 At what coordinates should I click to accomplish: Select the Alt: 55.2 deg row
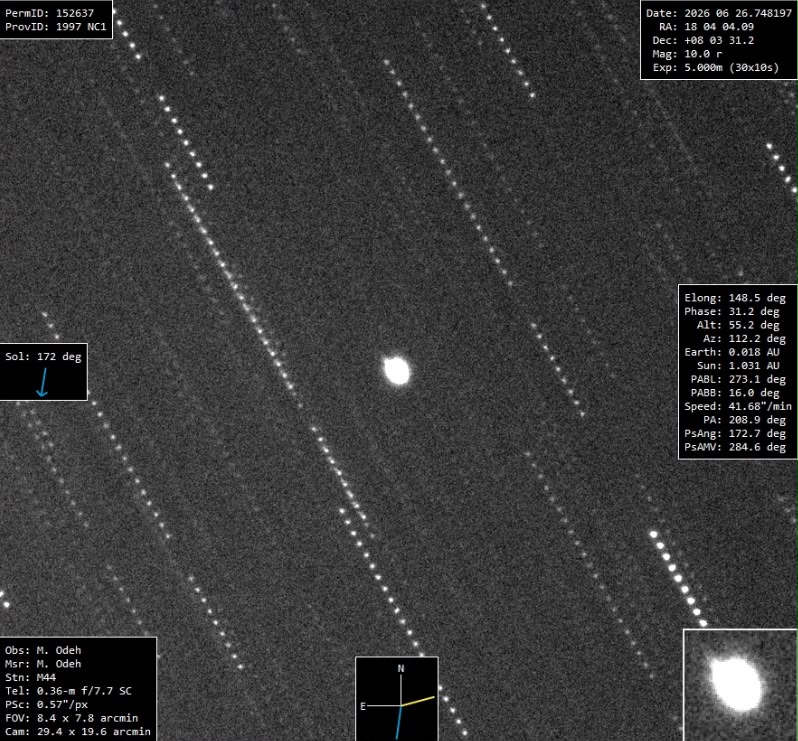(738, 325)
